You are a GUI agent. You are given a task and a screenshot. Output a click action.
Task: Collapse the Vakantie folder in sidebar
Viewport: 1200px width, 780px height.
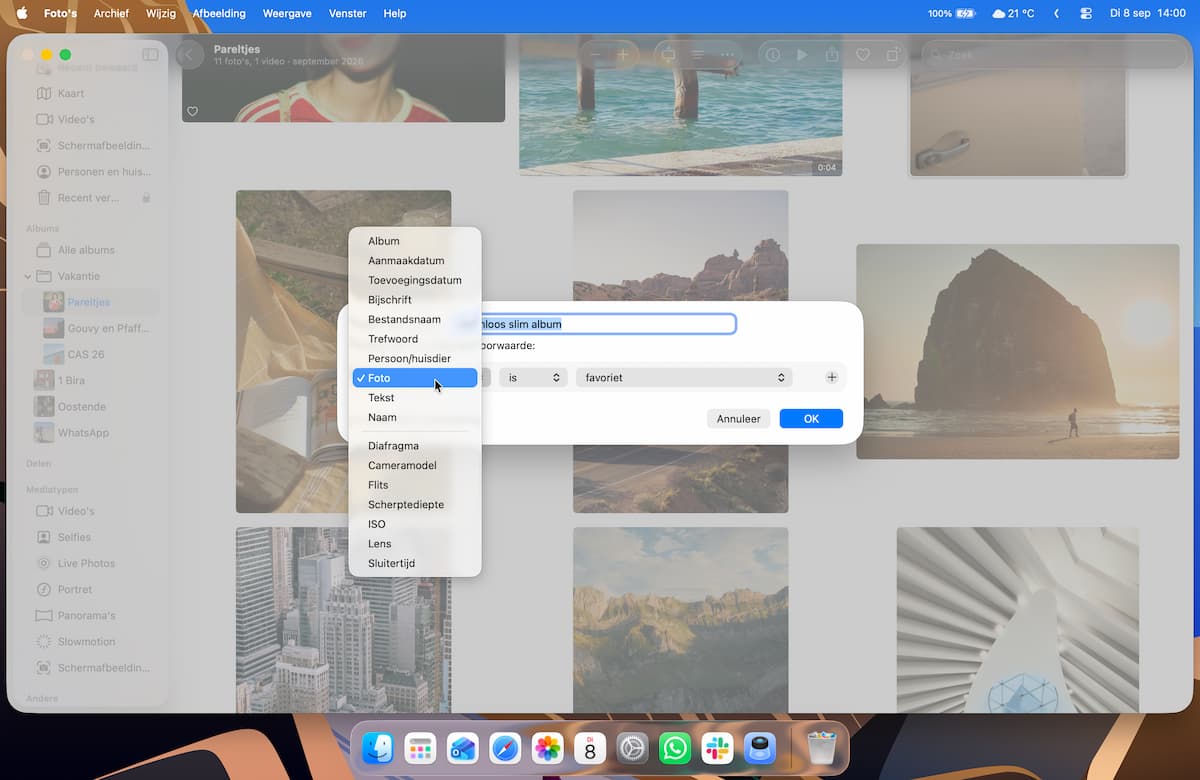coord(28,276)
